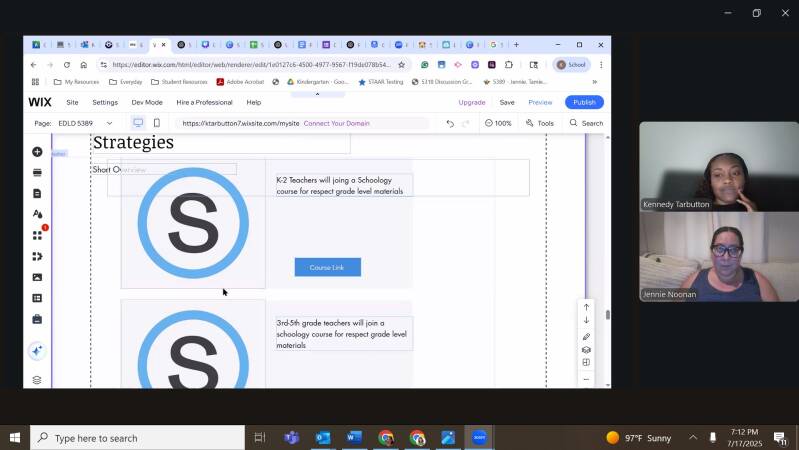799x450 pixels.
Task: Undo the last editor action
Action: (x=450, y=123)
